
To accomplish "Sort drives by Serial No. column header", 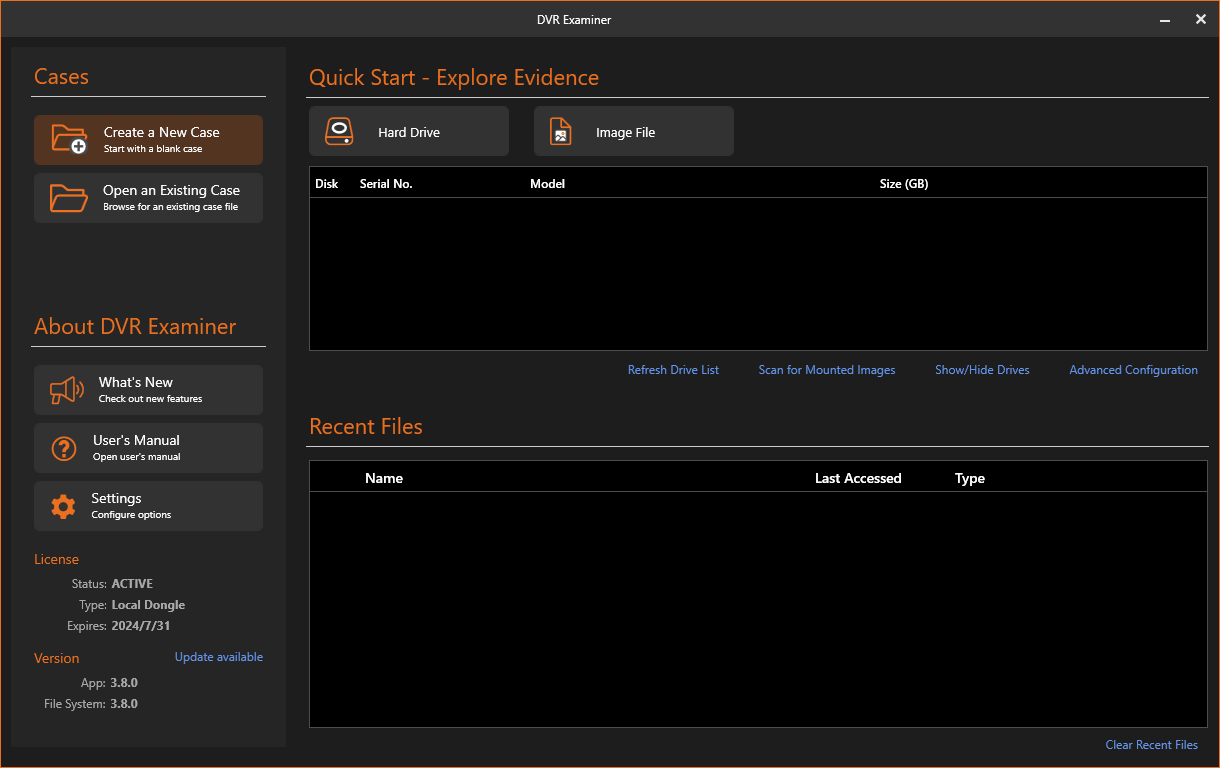I will point(386,184).
